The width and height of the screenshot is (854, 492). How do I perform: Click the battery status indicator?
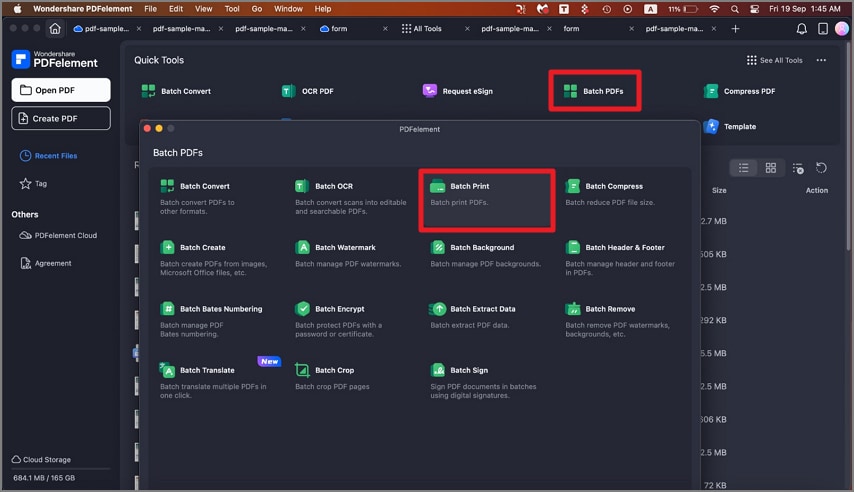(x=683, y=9)
